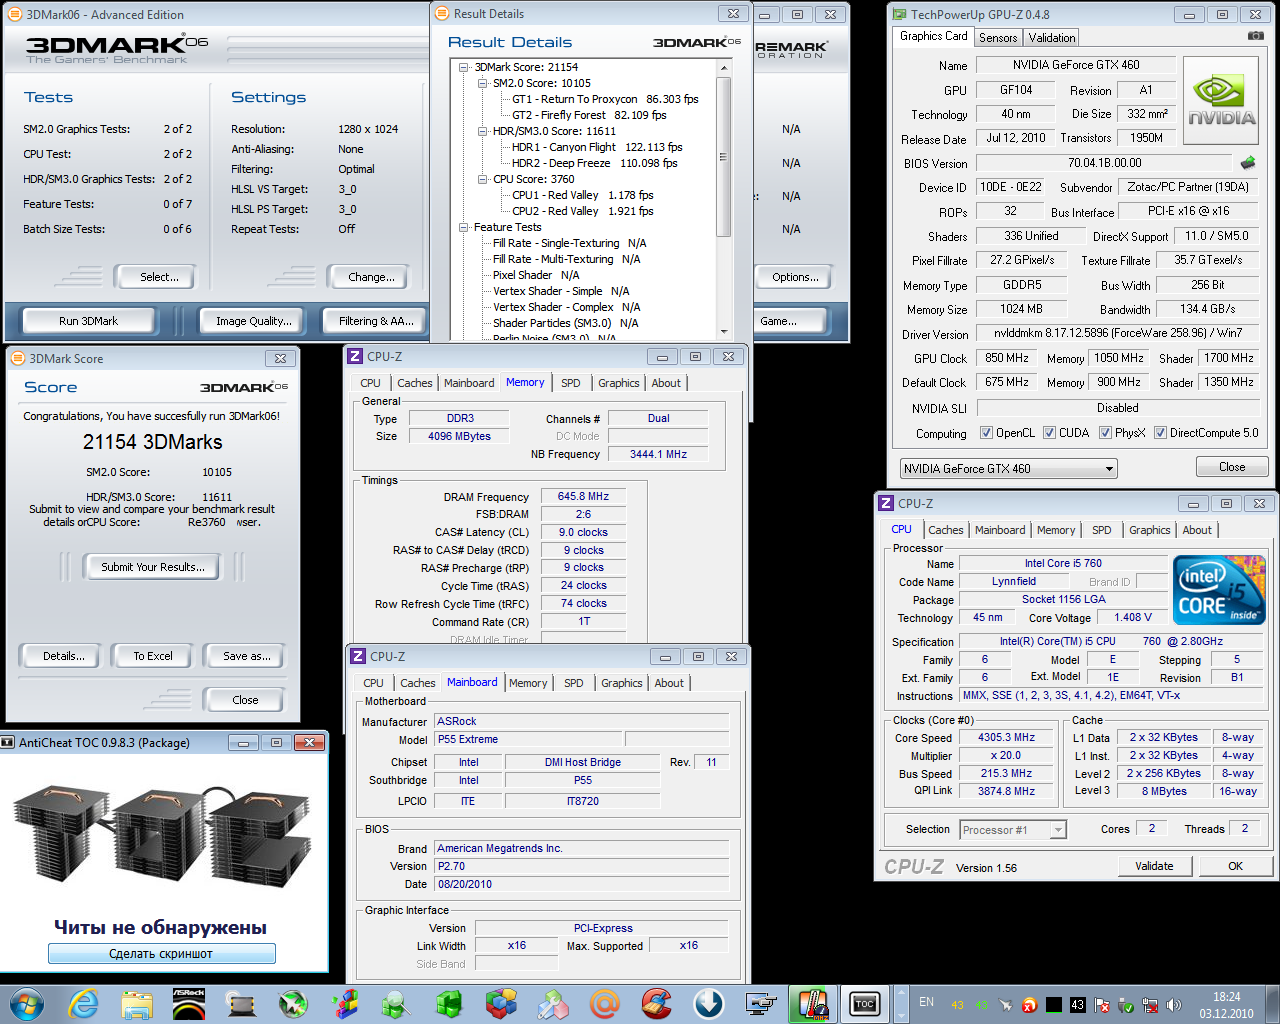Collapse the SM2.0 Score tree node
The height and width of the screenshot is (1024, 1280).
point(483,83)
